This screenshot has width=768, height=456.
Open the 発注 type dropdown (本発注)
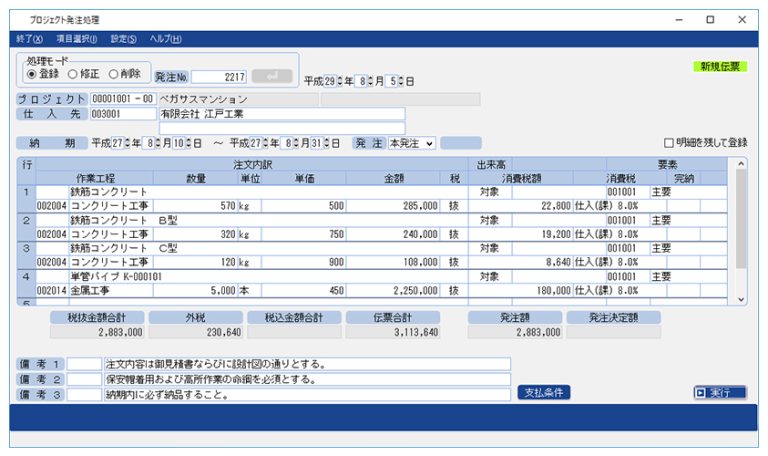[411, 143]
